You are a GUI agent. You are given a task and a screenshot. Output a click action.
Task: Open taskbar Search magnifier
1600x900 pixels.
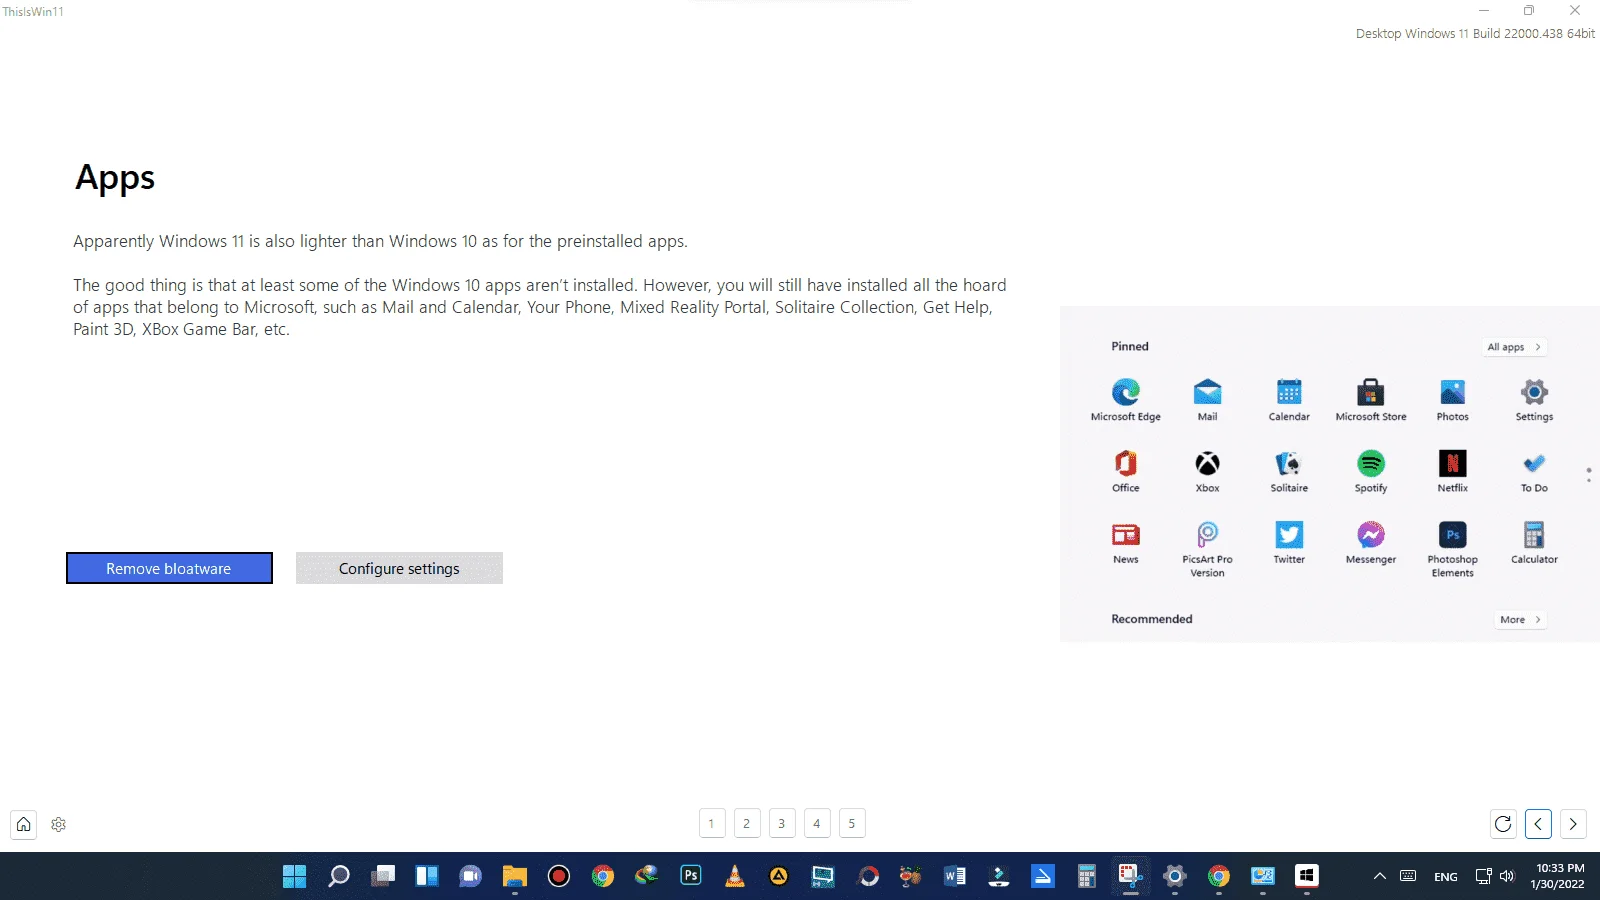click(x=339, y=876)
